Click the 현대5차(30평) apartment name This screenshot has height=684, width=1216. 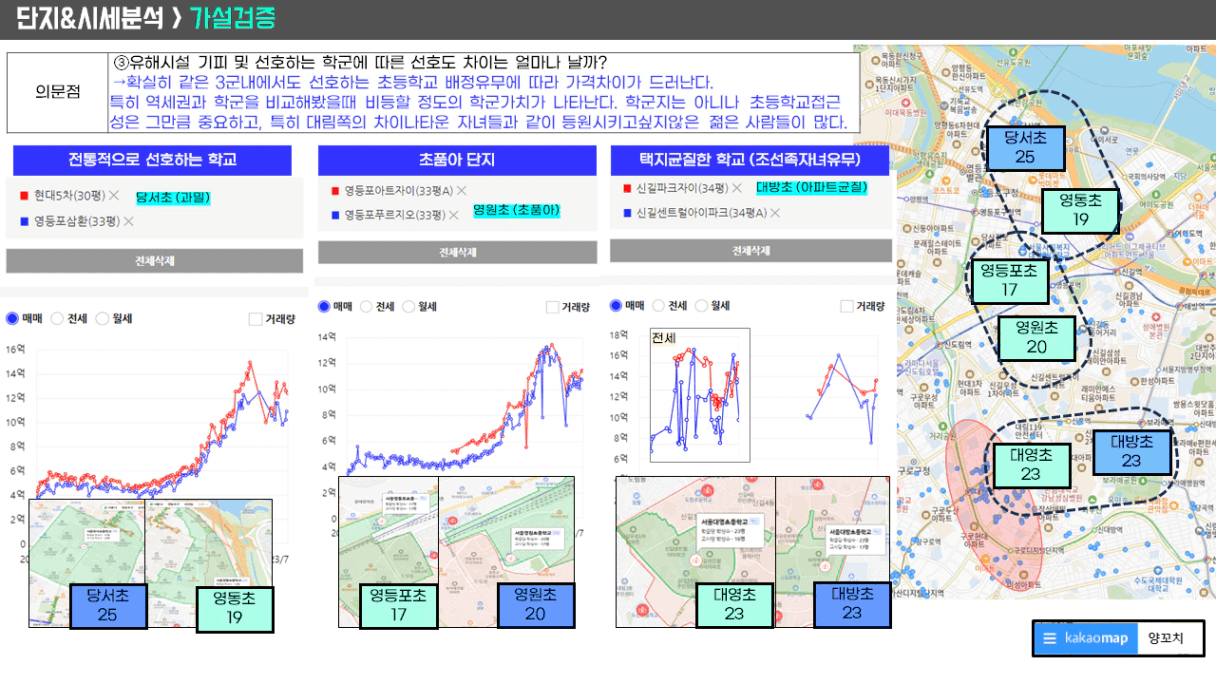[69, 195]
